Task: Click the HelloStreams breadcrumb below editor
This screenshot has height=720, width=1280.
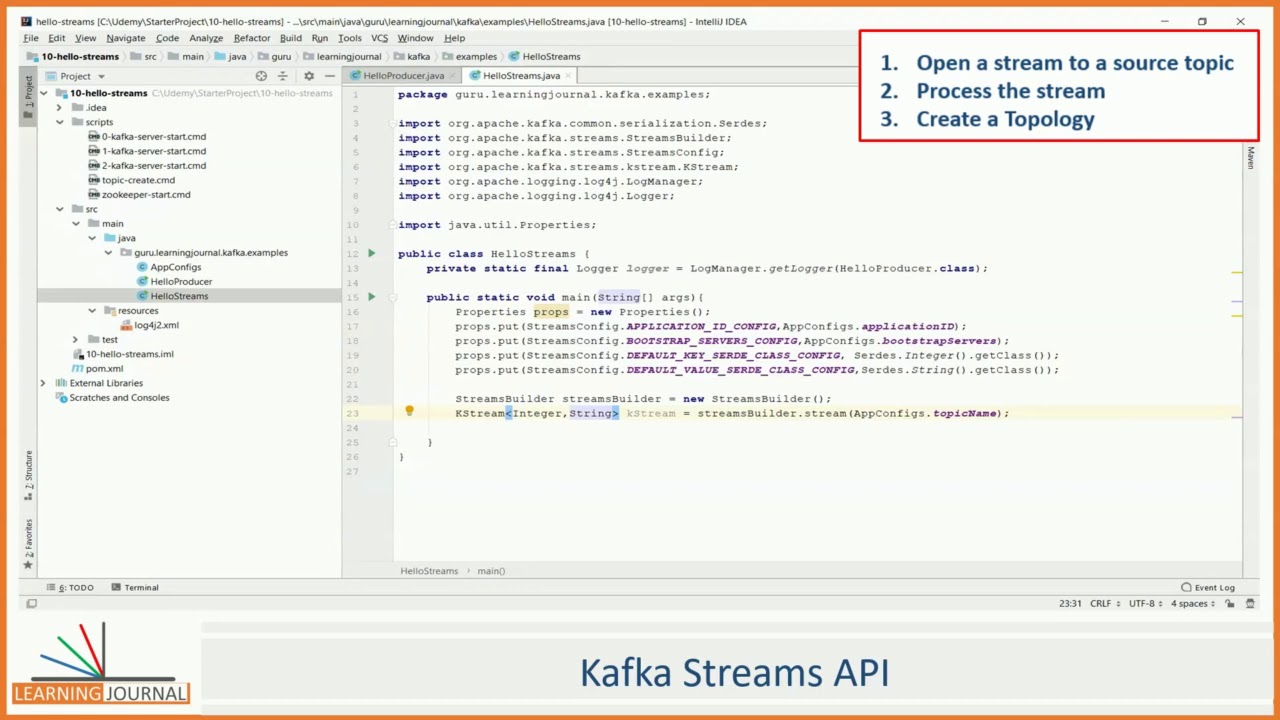Action: [429, 571]
